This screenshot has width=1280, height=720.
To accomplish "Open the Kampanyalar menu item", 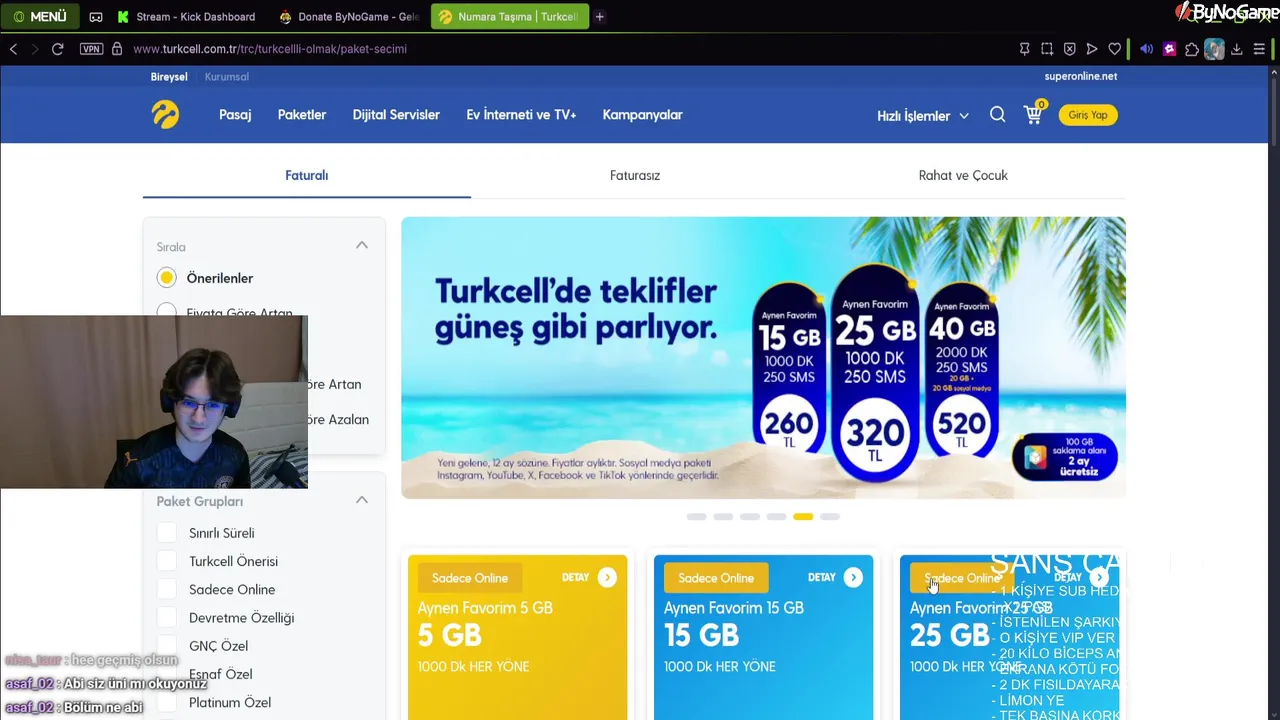I will 642,115.
